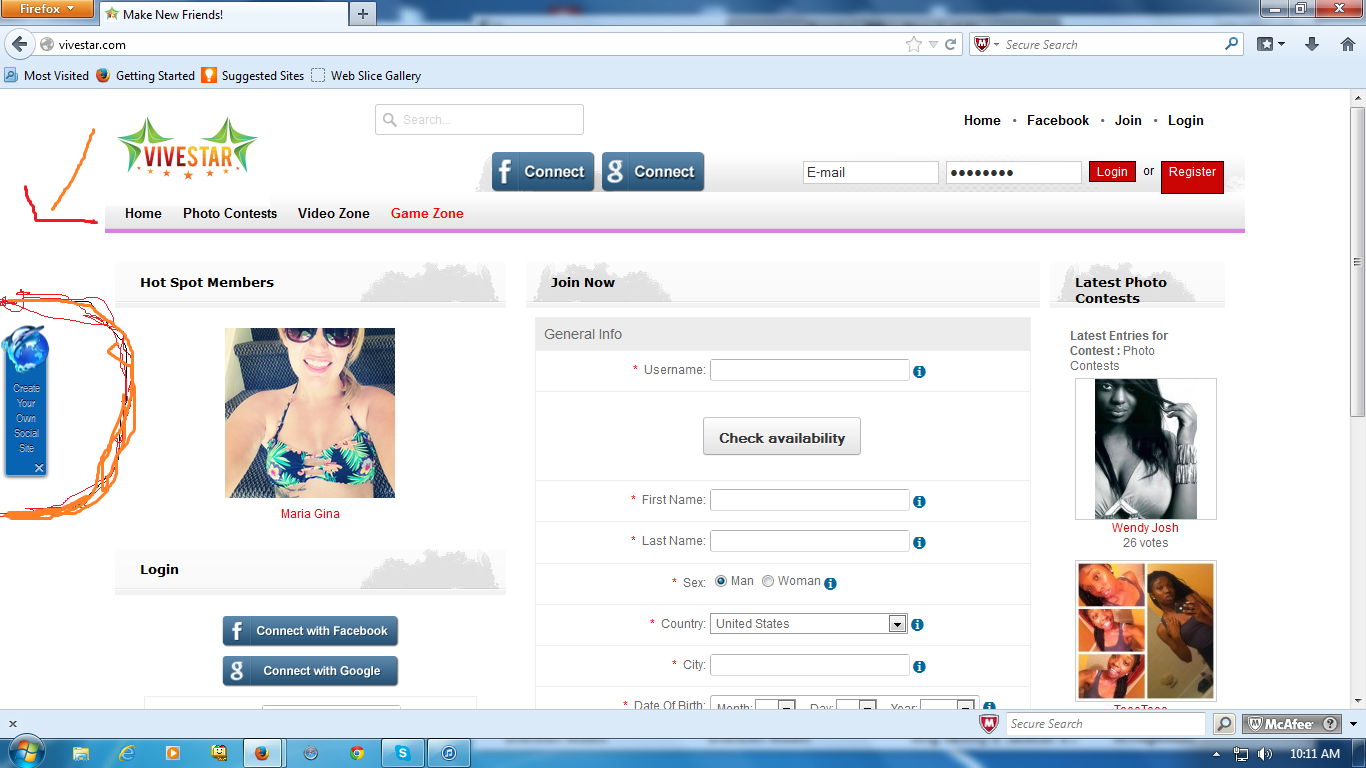This screenshot has height=768, width=1366.
Task: Open Internet Explorer from the taskbar
Action: [127, 753]
